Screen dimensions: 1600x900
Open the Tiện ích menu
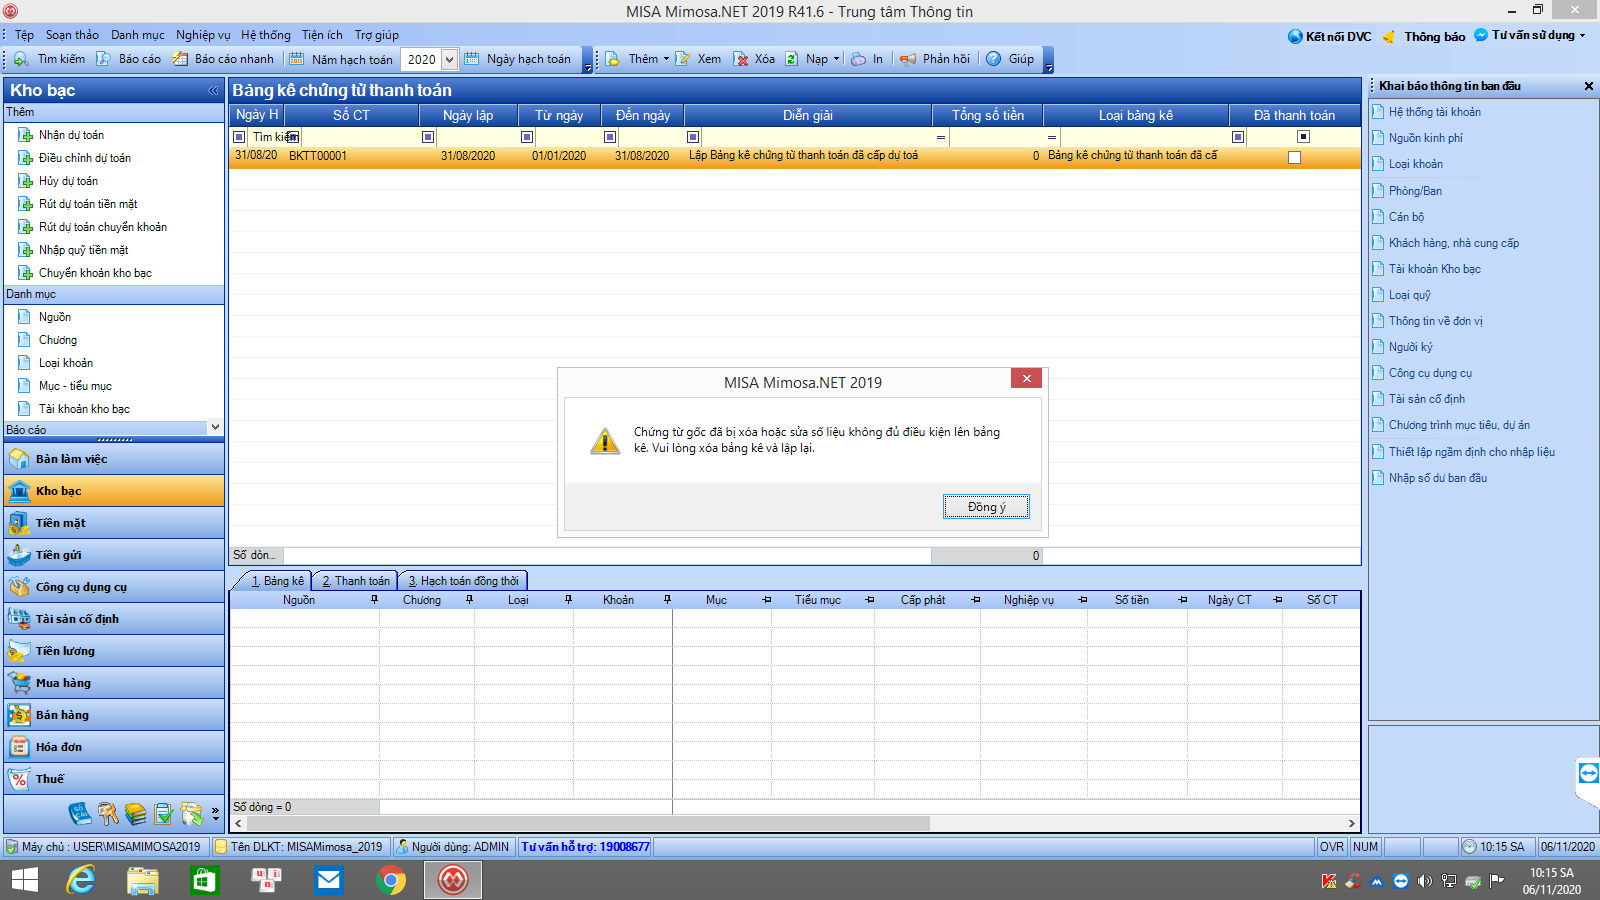coord(322,35)
